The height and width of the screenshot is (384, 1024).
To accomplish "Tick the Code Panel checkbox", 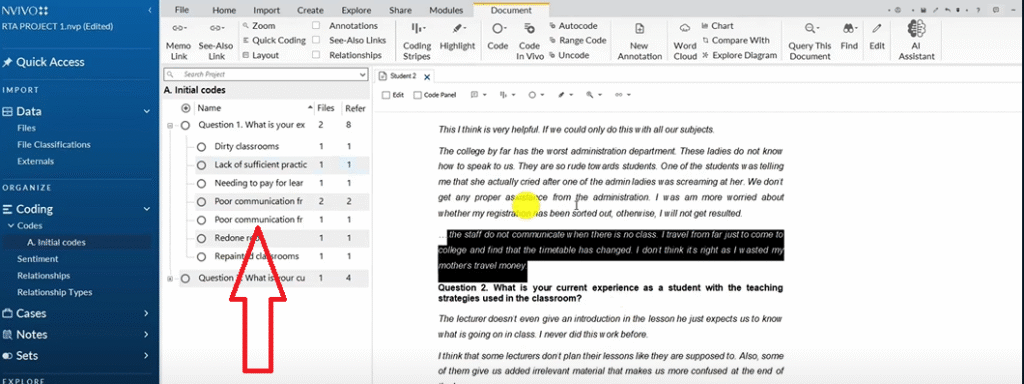I will (x=417, y=95).
